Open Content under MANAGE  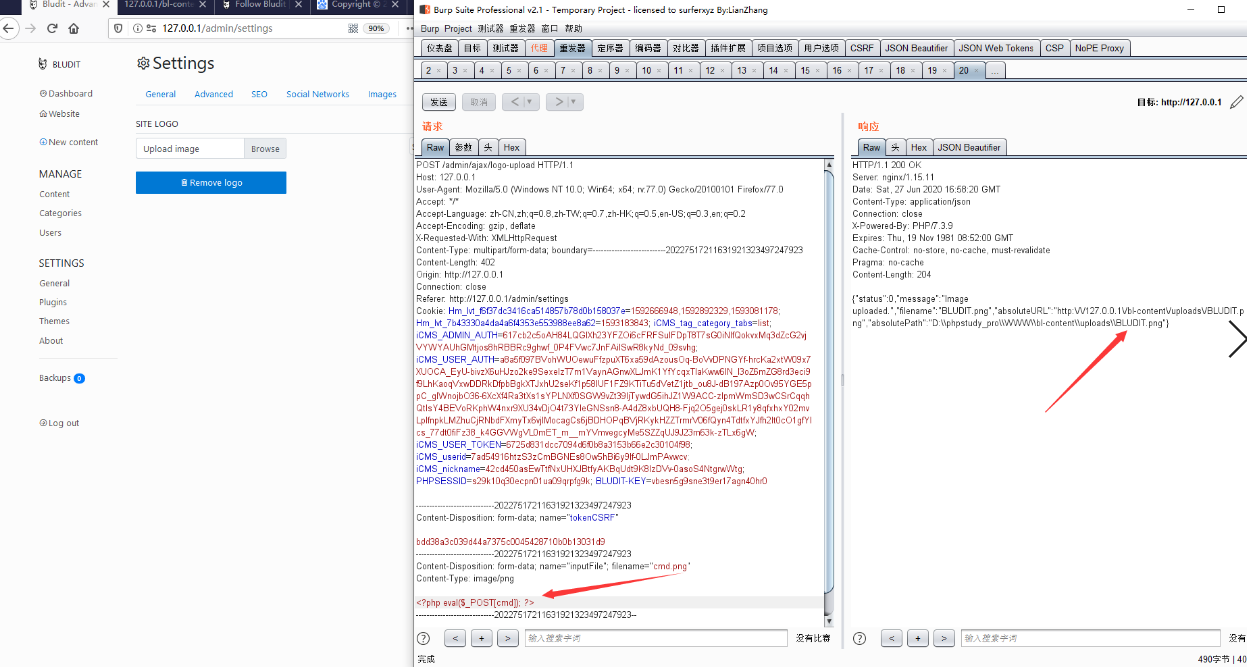(55, 194)
